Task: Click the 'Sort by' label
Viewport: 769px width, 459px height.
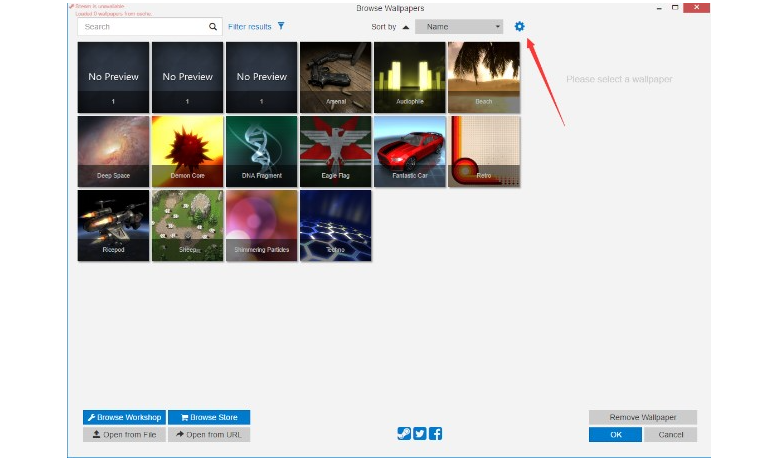Action: (x=384, y=27)
